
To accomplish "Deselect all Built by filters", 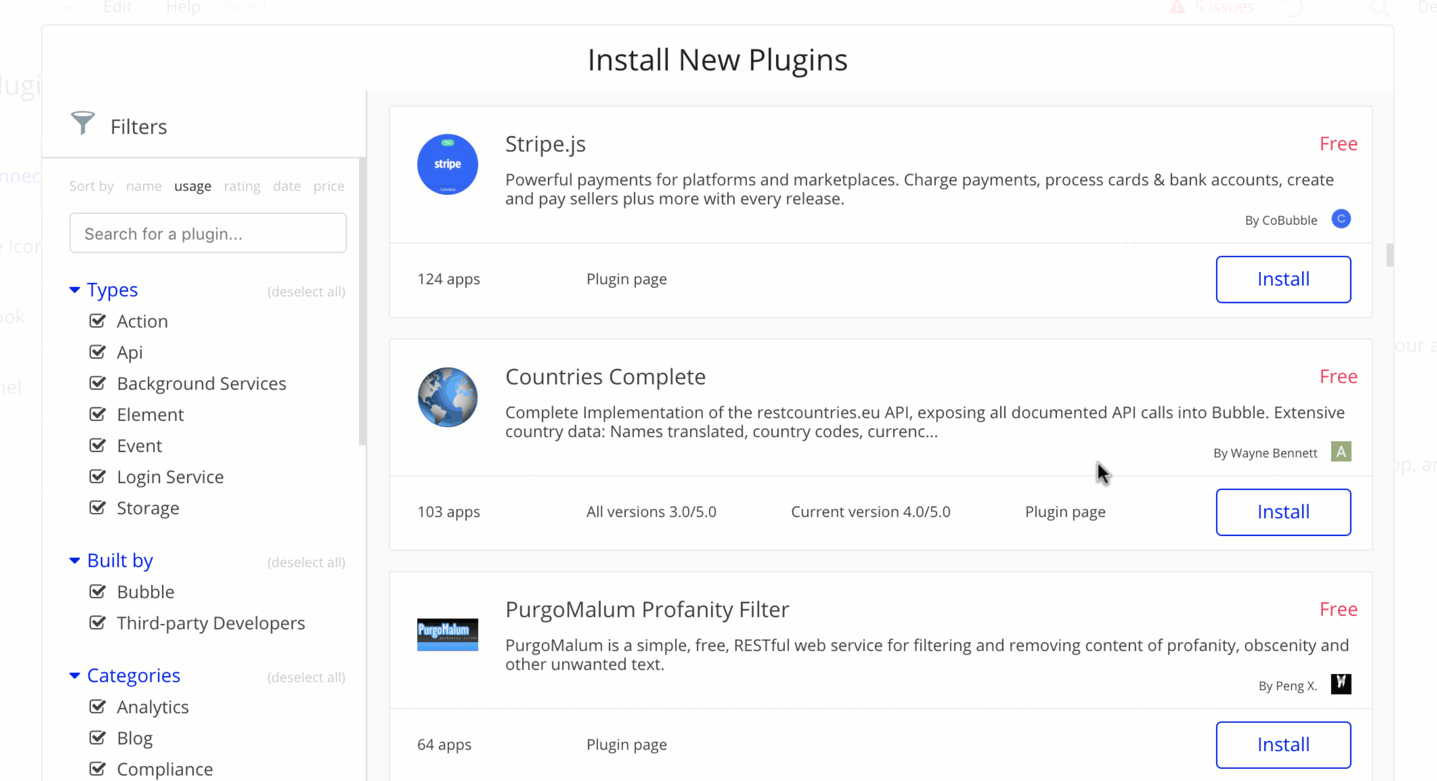I will 306,563.
